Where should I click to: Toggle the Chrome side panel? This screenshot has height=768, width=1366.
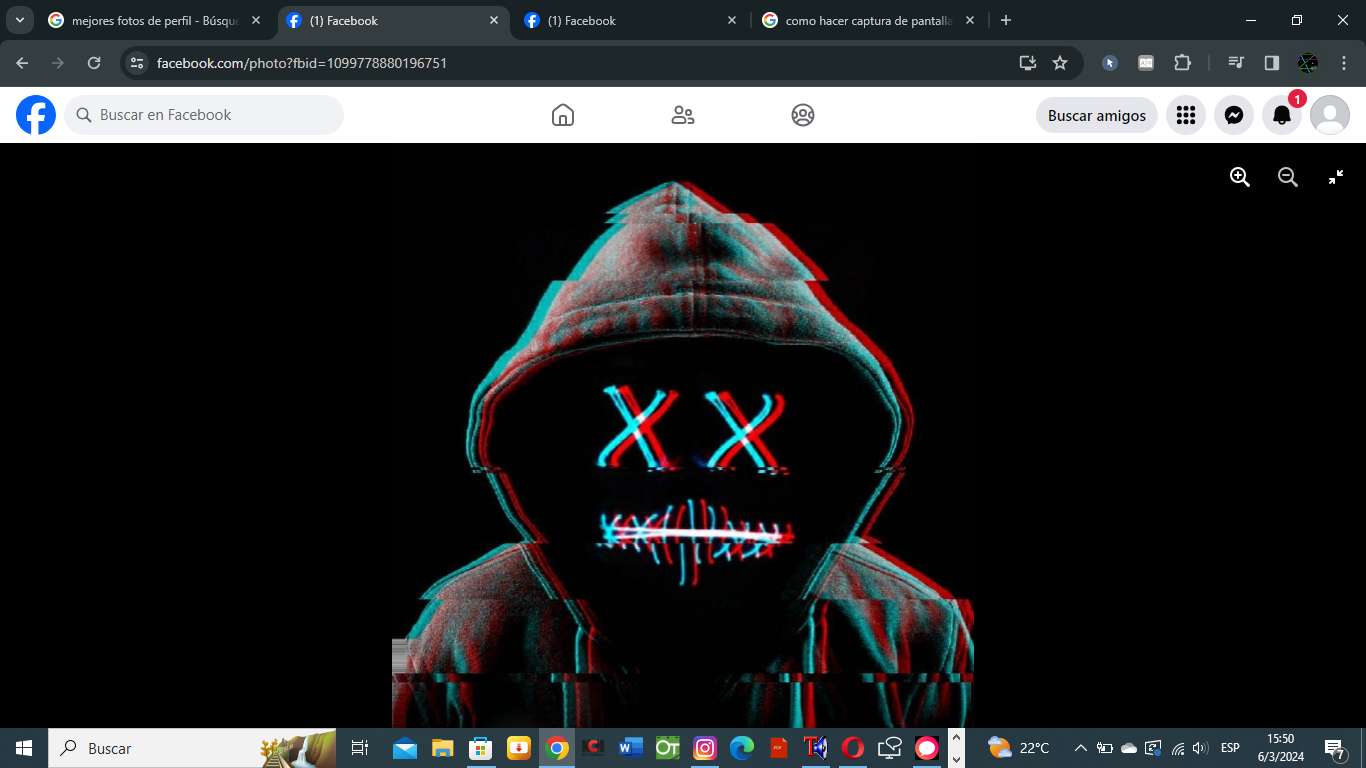(x=1272, y=63)
